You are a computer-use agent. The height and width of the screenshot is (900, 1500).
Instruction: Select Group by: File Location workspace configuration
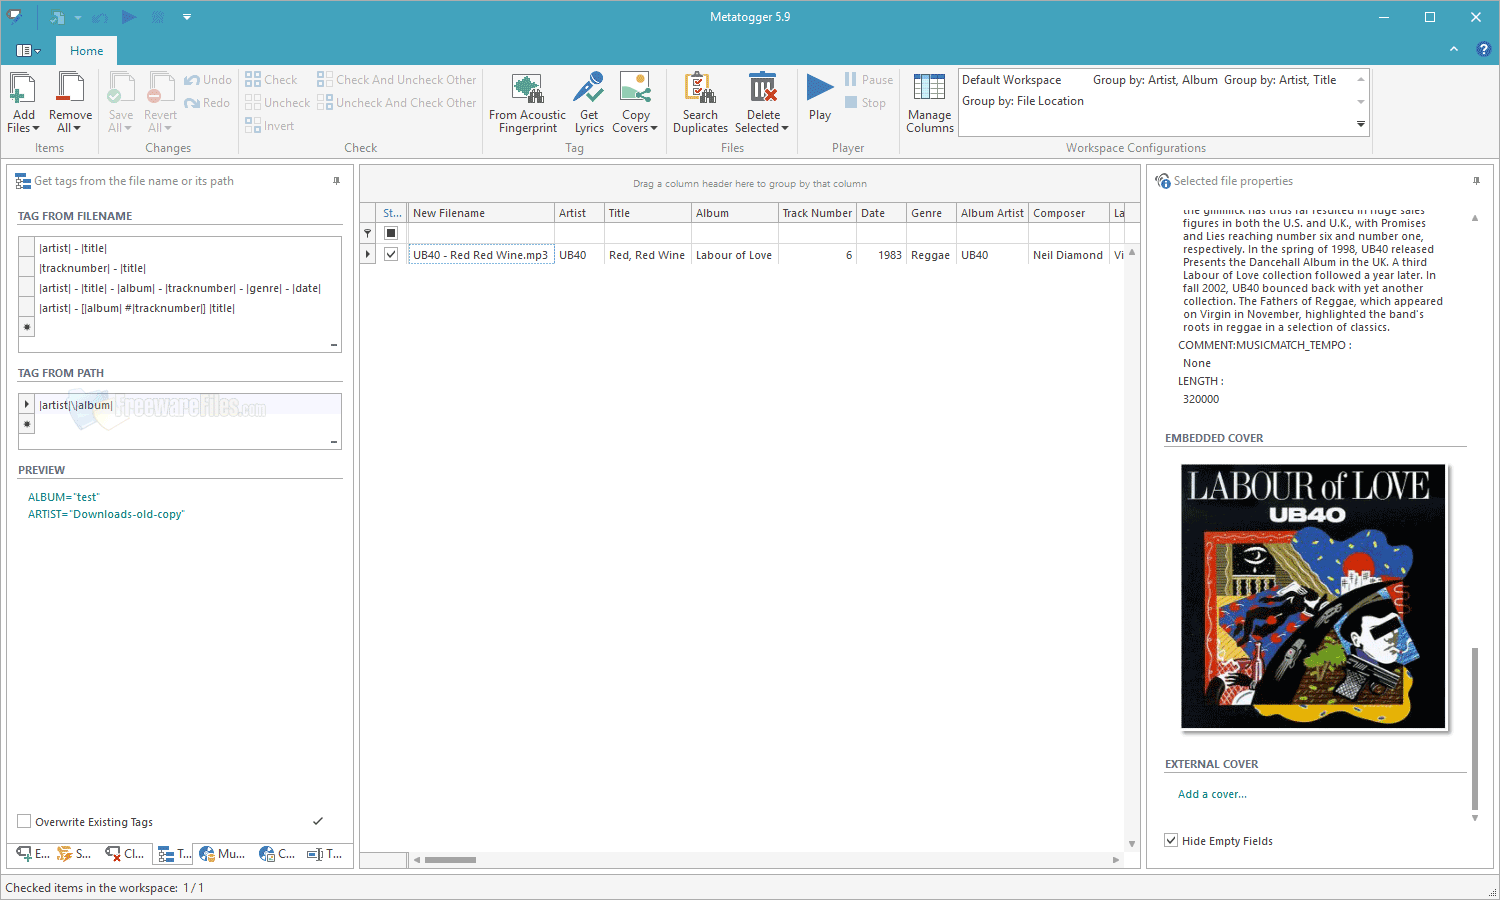point(1023,100)
